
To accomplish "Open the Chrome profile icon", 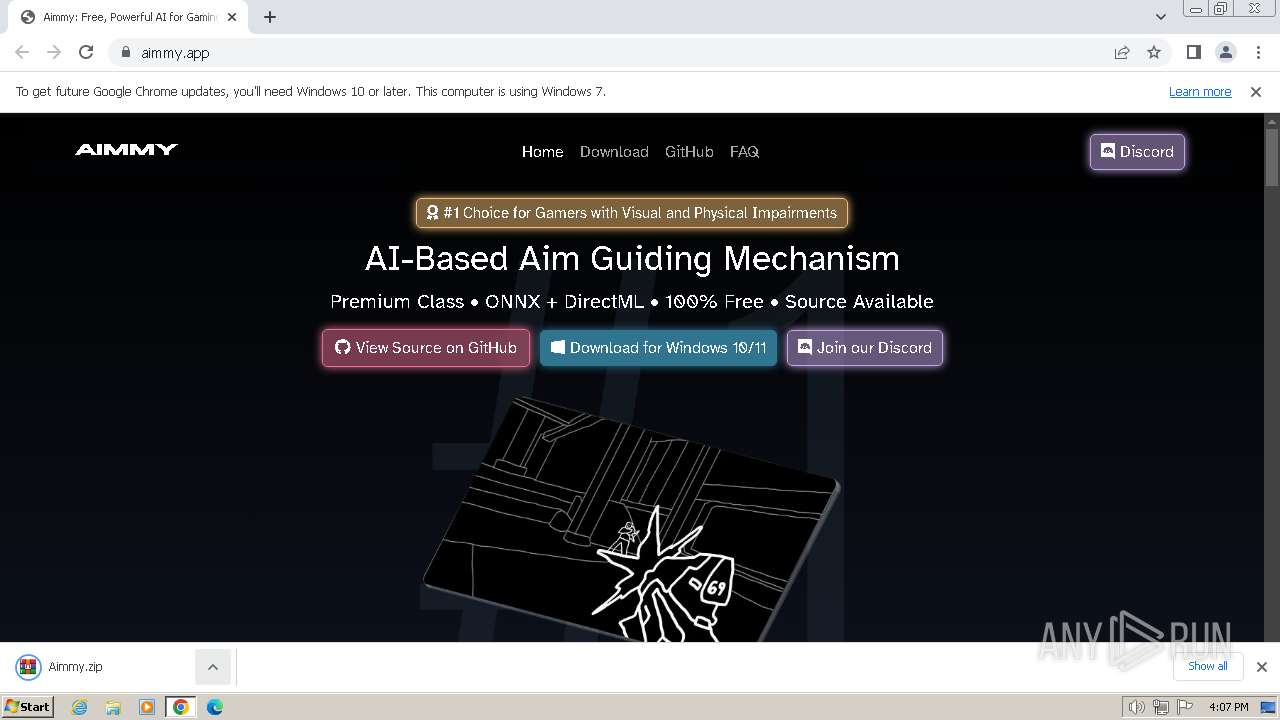I will [x=1226, y=53].
